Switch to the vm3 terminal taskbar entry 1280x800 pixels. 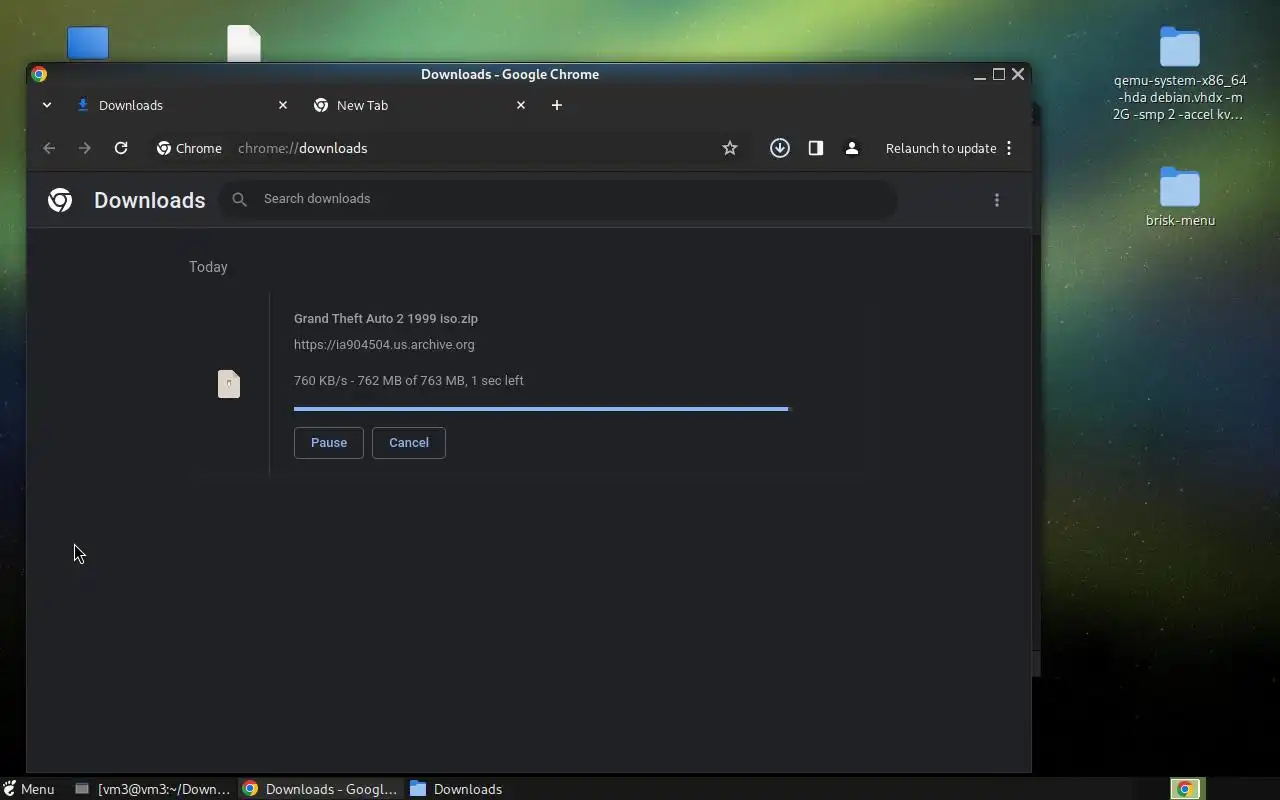point(153,789)
